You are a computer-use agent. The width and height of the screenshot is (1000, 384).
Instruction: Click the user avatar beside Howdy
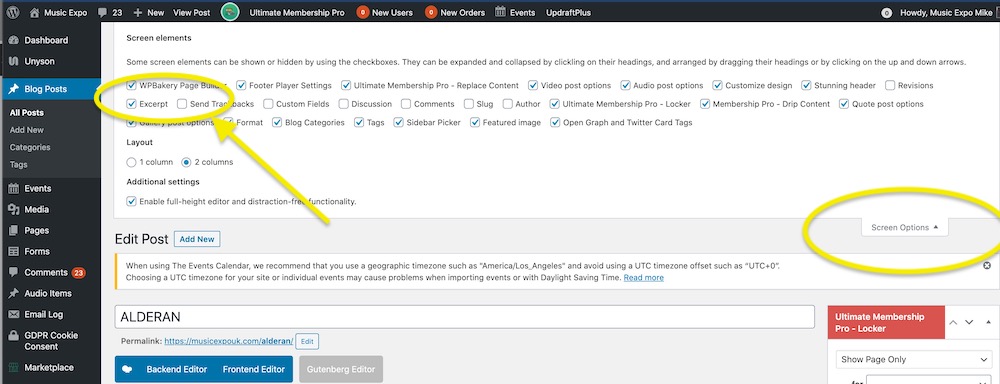[886, 13]
